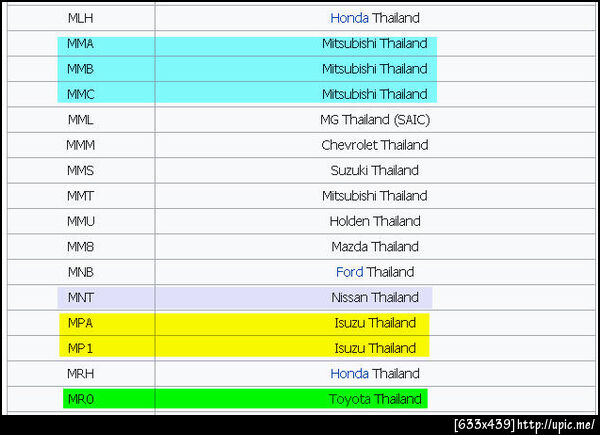This screenshot has height=435, width=600.
Task: Select Mitsubishi Thailand in the MMA row
Action: [x=375, y=44]
